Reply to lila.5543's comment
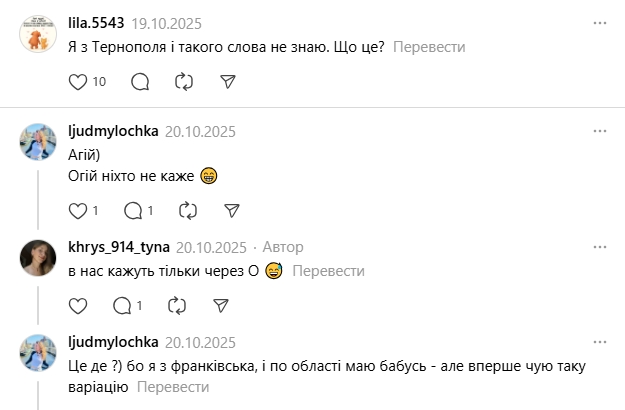625x410 pixels. [x=140, y=81]
